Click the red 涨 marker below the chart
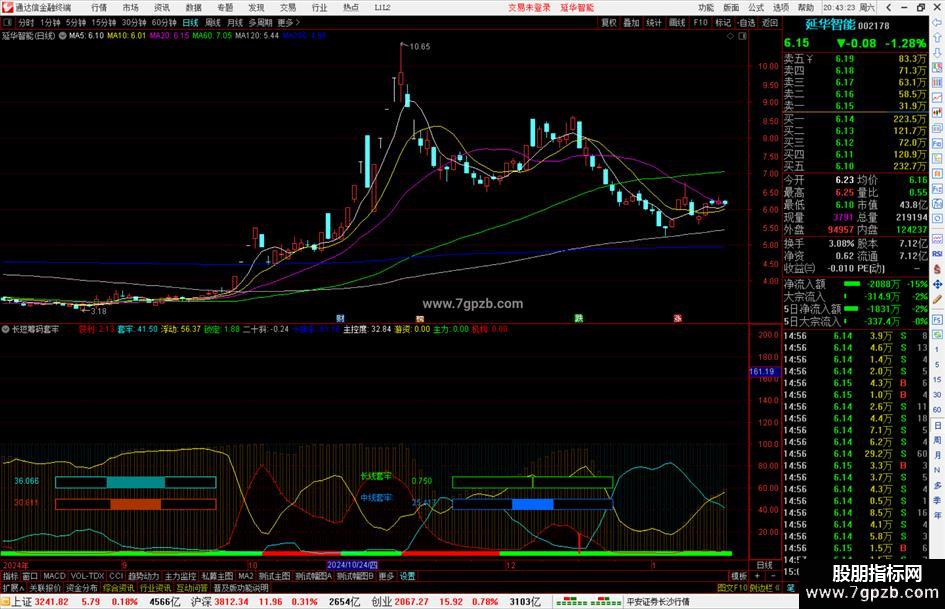The width and height of the screenshot is (945, 609). (x=677, y=318)
